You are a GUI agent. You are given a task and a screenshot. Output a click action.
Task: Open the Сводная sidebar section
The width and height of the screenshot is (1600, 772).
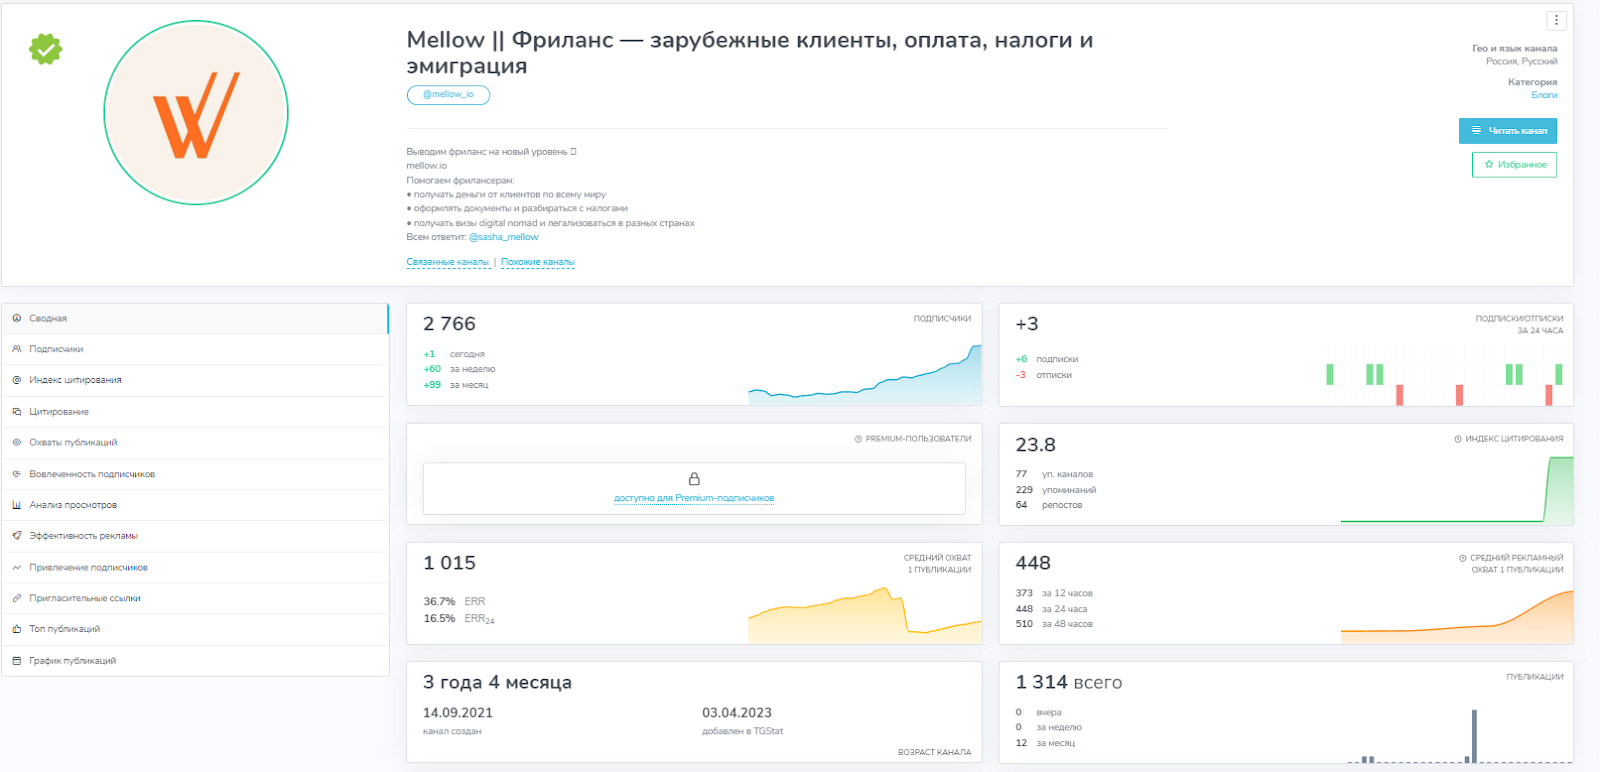[x=48, y=318]
